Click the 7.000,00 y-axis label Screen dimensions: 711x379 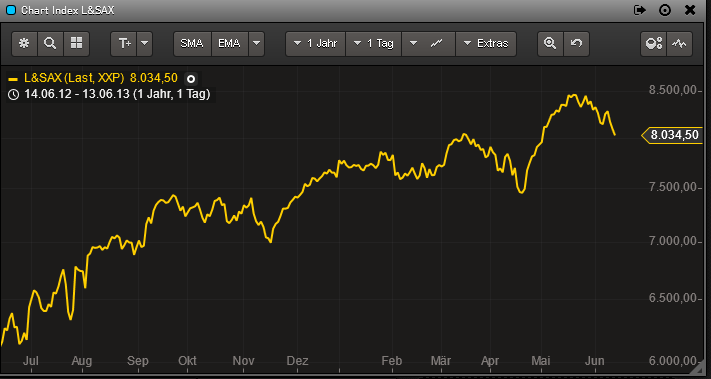tap(672, 241)
